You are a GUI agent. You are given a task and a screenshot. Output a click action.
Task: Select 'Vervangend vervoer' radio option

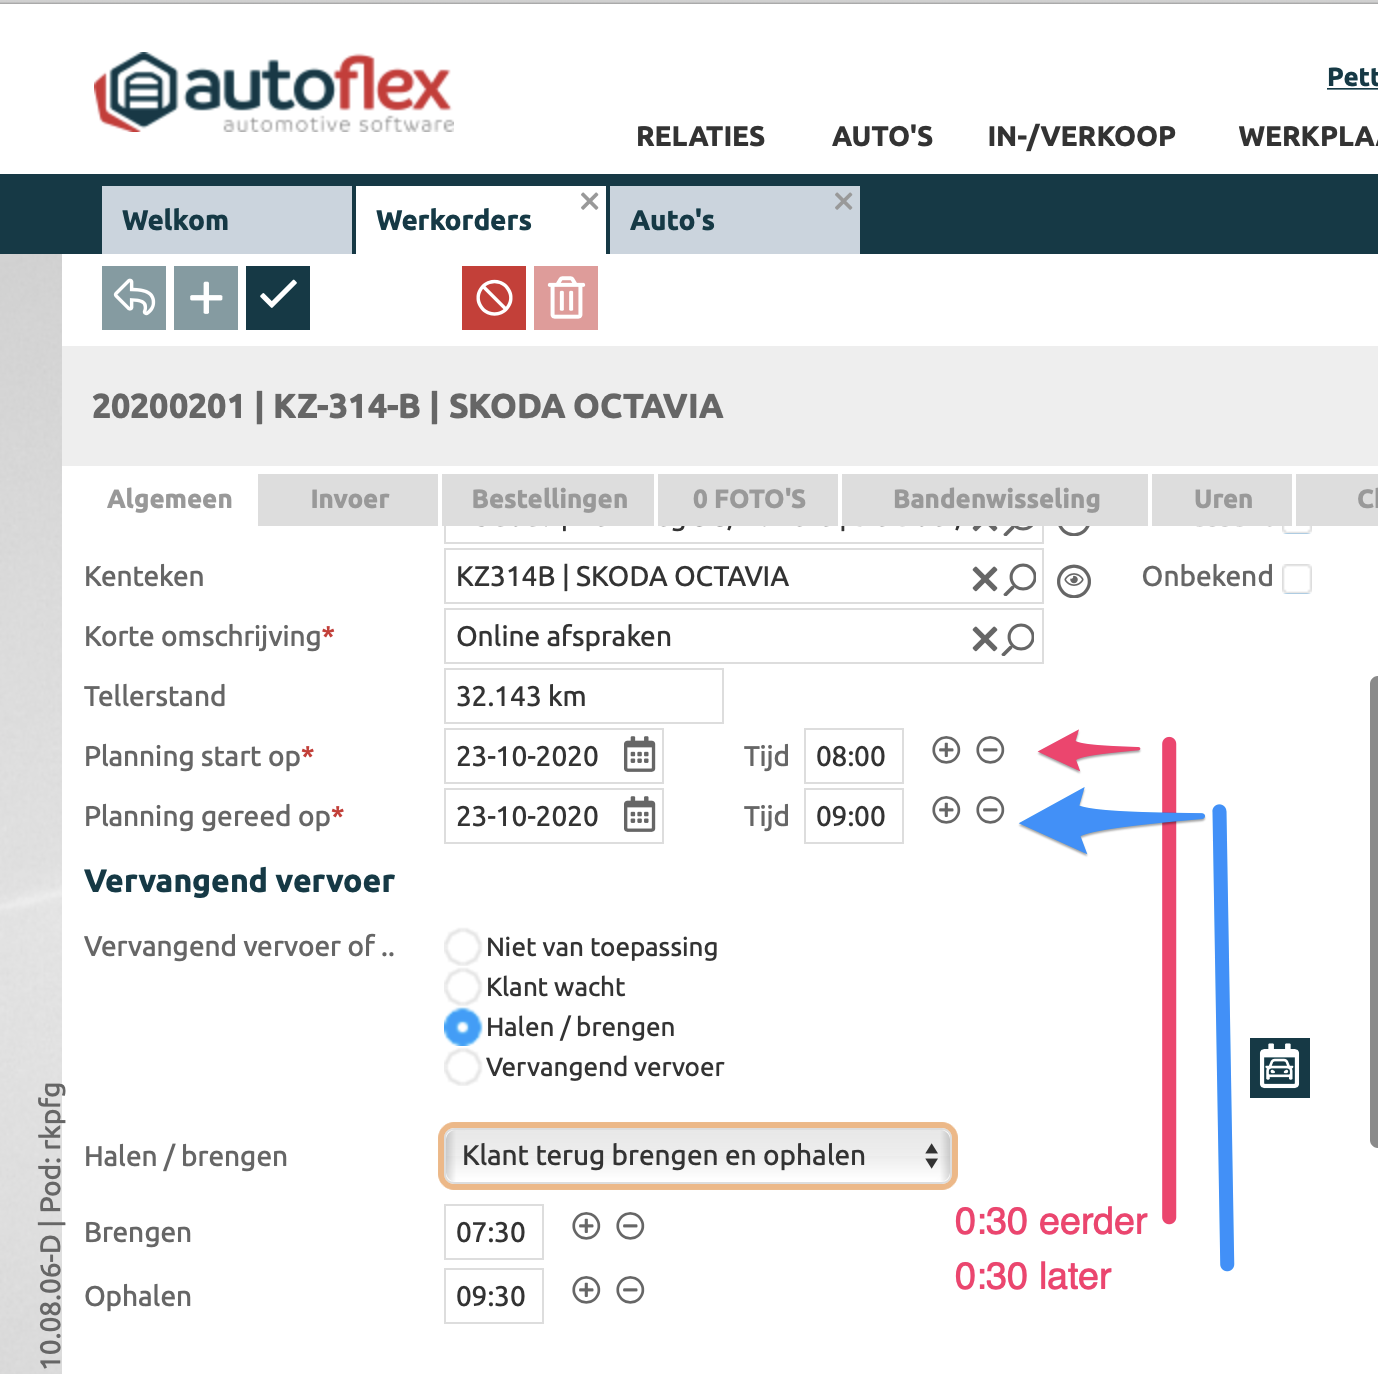463,1066
